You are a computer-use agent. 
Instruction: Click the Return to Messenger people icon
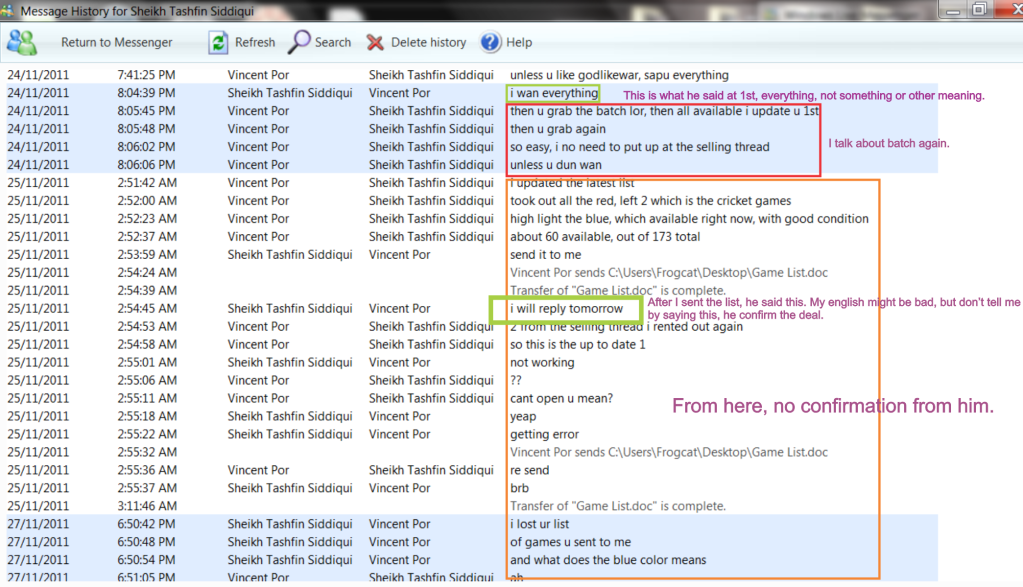(22, 42)
